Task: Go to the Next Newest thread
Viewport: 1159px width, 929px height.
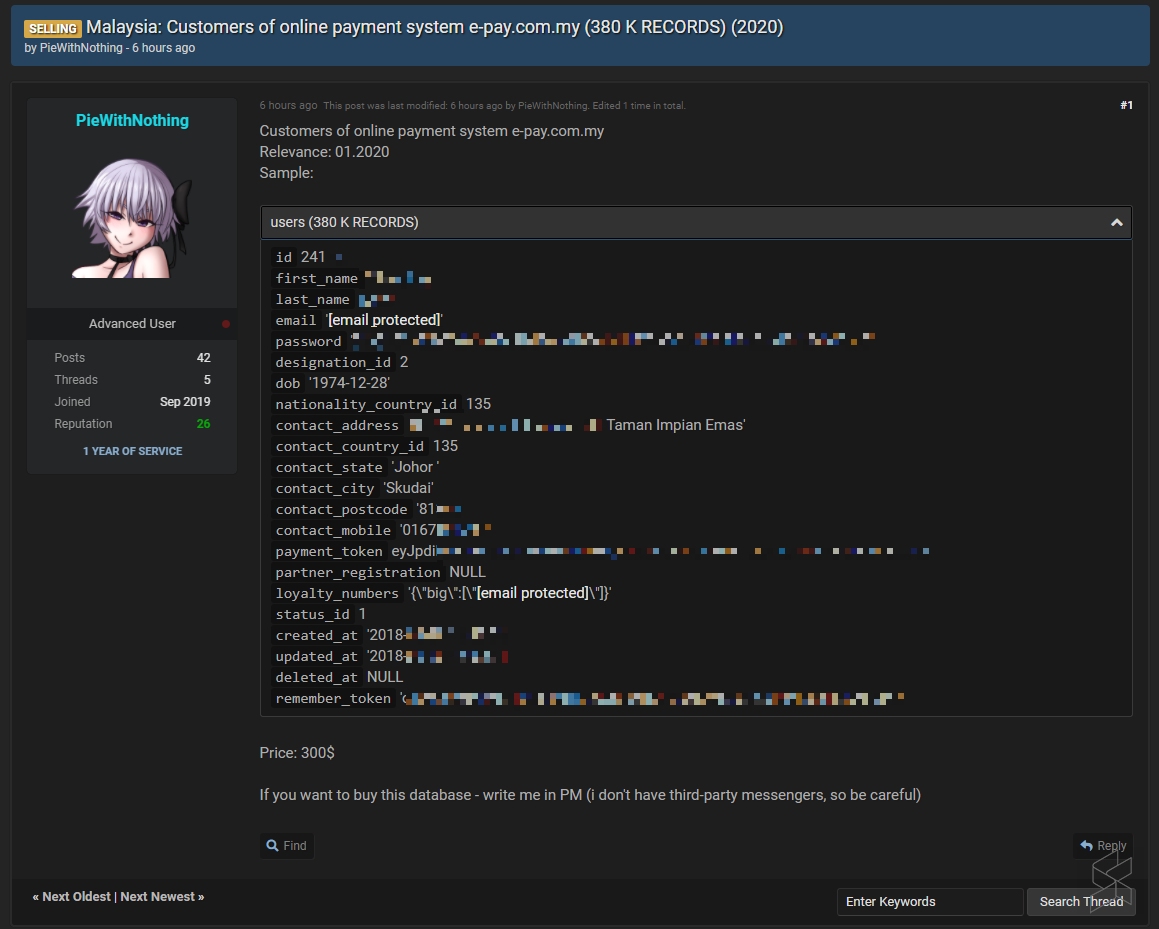Action: [x=161, y=897]
